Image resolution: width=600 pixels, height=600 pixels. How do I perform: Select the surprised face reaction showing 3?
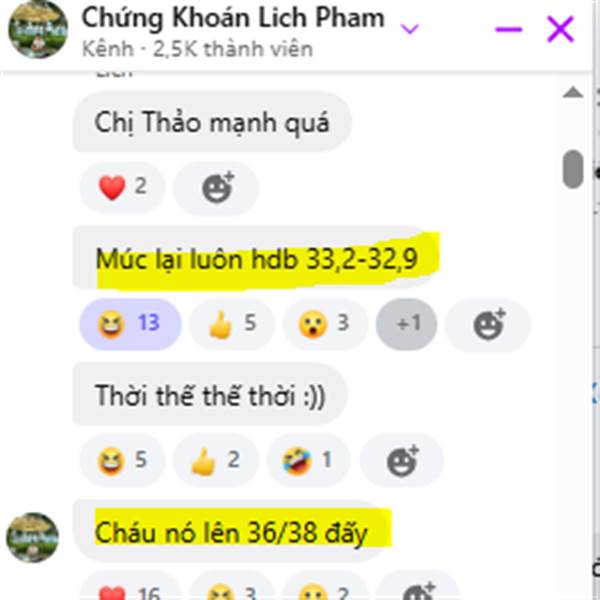(325, 324)
